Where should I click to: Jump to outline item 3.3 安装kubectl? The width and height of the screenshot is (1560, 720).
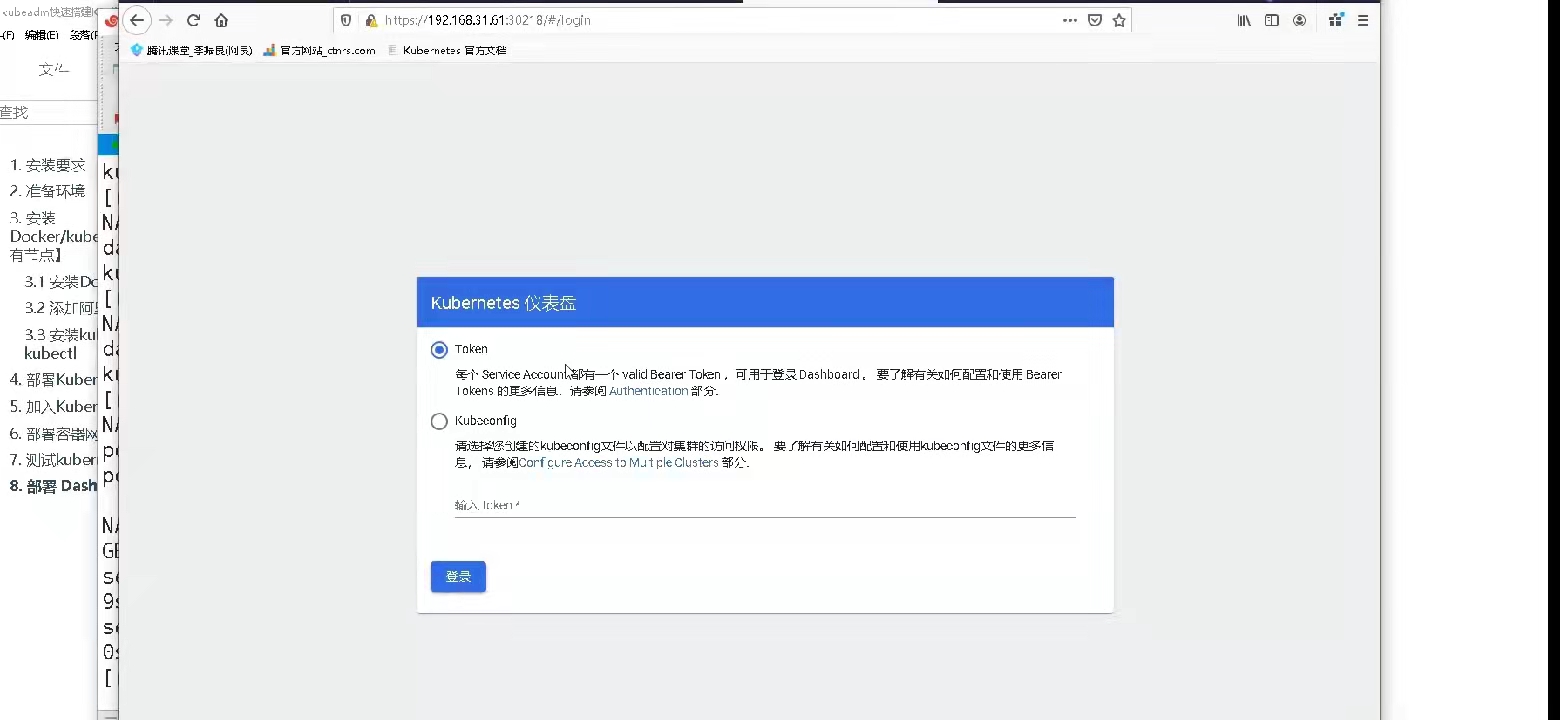[x=61, y=344]
